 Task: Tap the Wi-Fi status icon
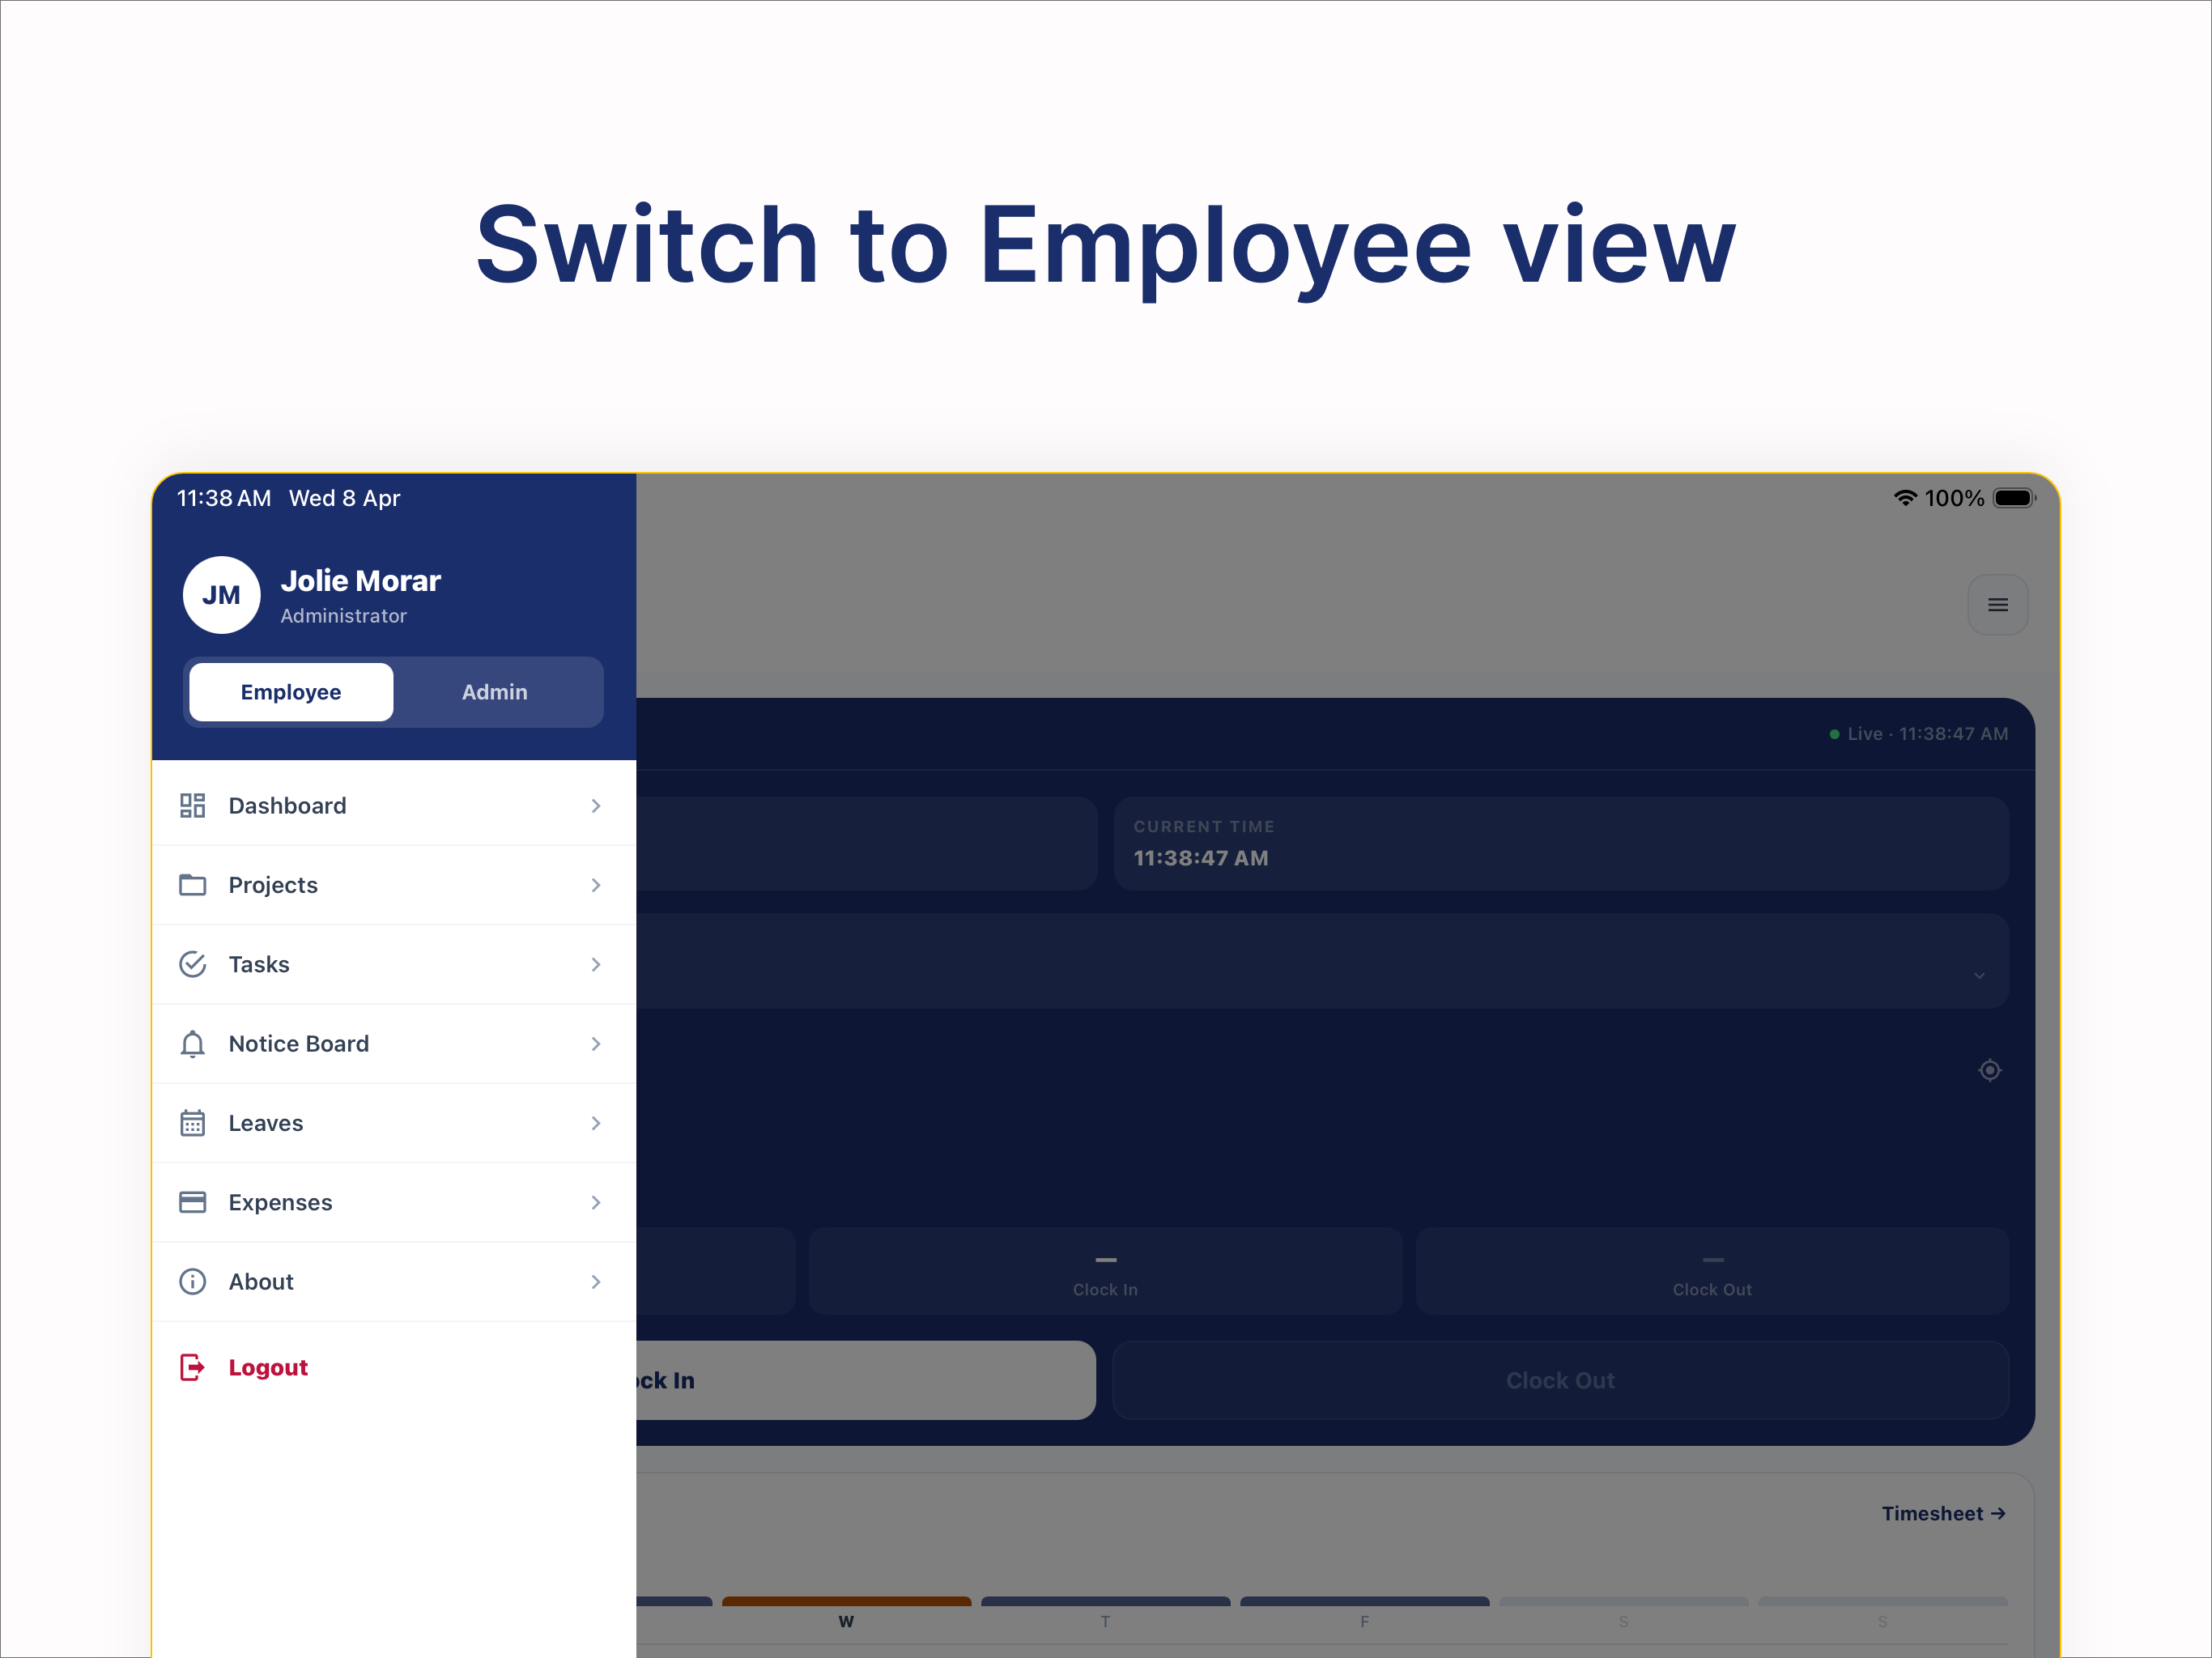point(1905,498)
